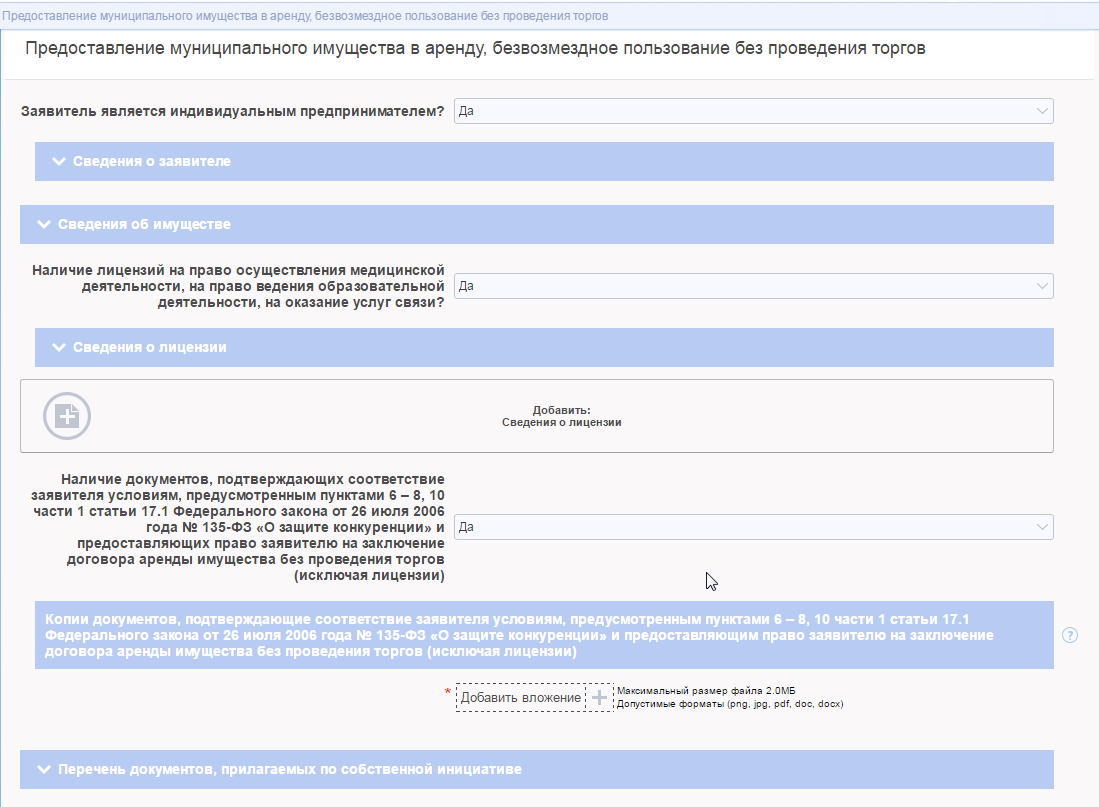The height and width of the screenshot is (807, 1099).
Task: Collapse the Сведения об имуществе section title
Action: [x=144, y=225]
